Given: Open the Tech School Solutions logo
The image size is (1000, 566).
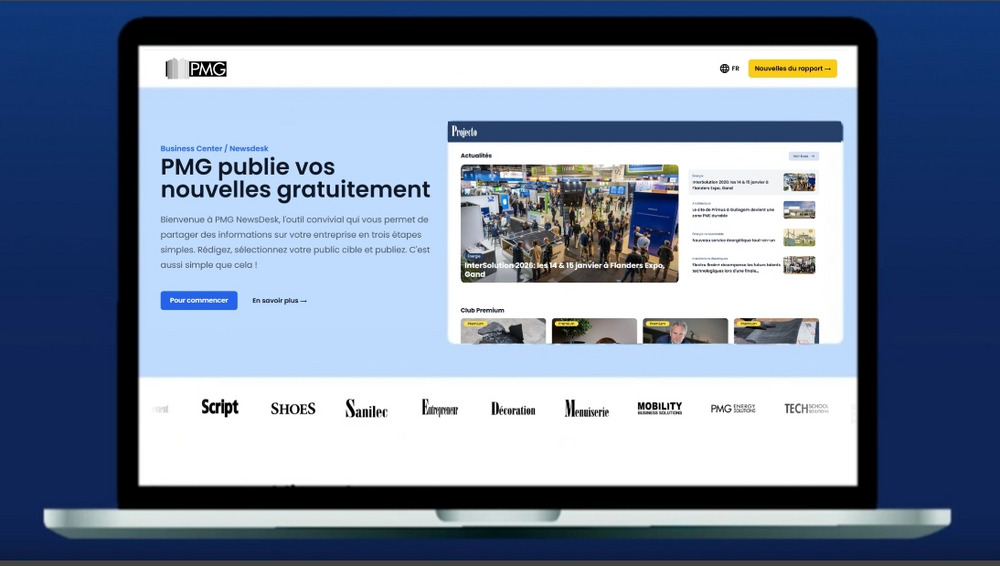Looking at the screenshot, I should (x=806, y=409).
